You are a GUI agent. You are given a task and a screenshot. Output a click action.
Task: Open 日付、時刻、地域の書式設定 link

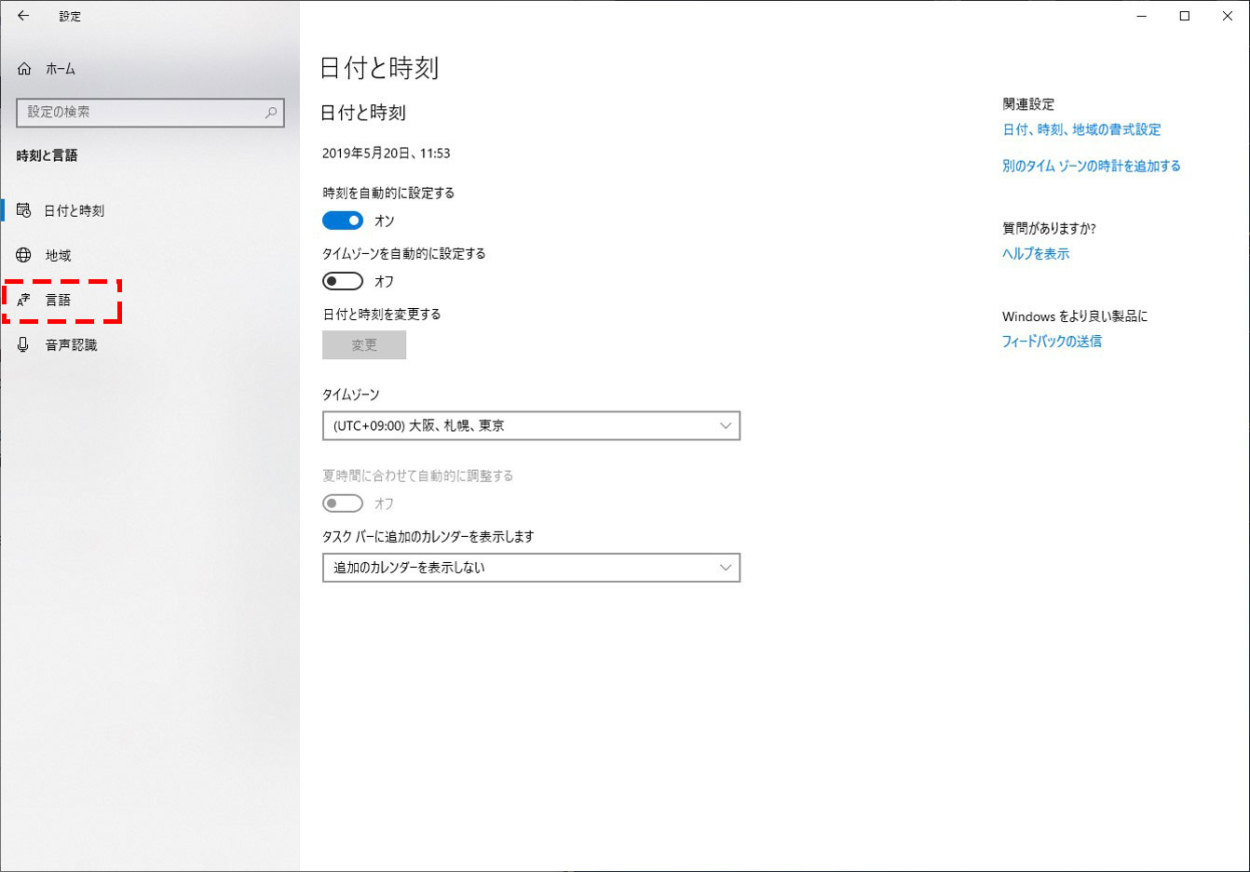(x=1081, y=130)
